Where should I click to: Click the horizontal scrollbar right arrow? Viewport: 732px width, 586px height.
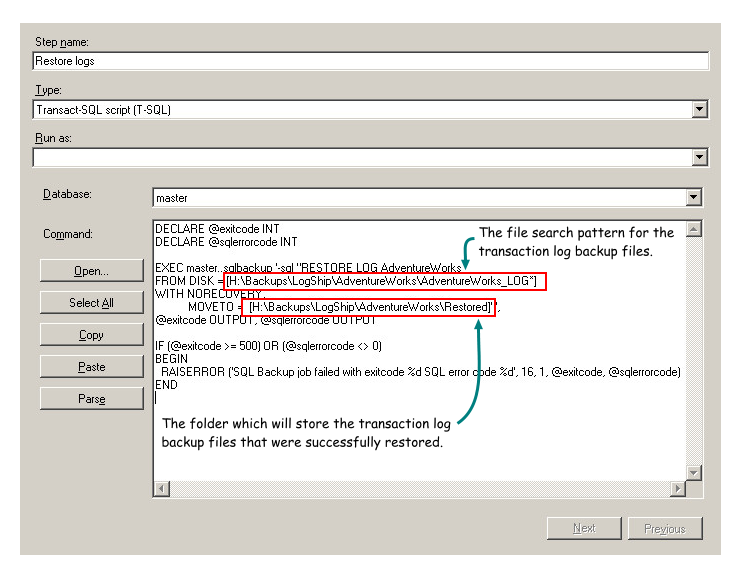click(677, 488)
